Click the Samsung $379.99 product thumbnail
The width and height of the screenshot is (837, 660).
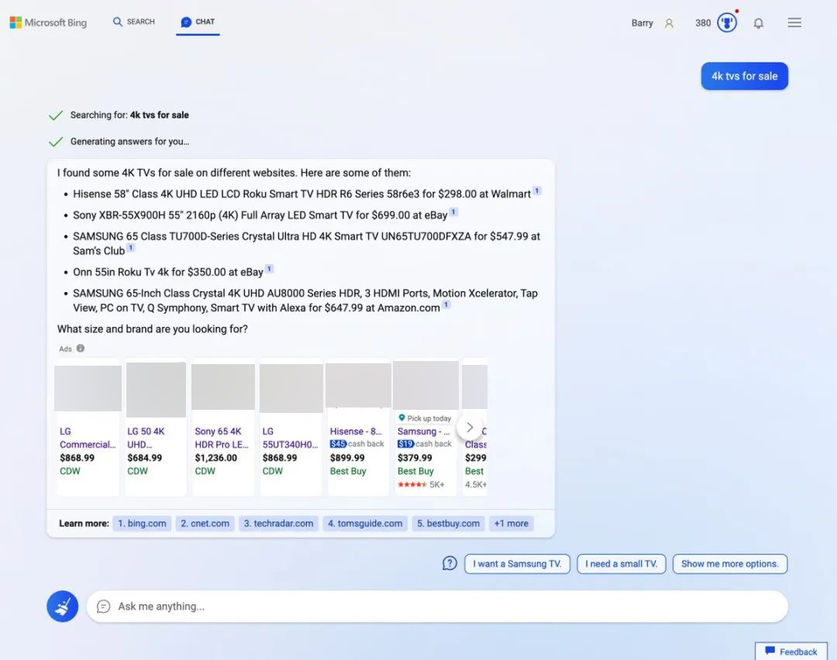point(426,385)
